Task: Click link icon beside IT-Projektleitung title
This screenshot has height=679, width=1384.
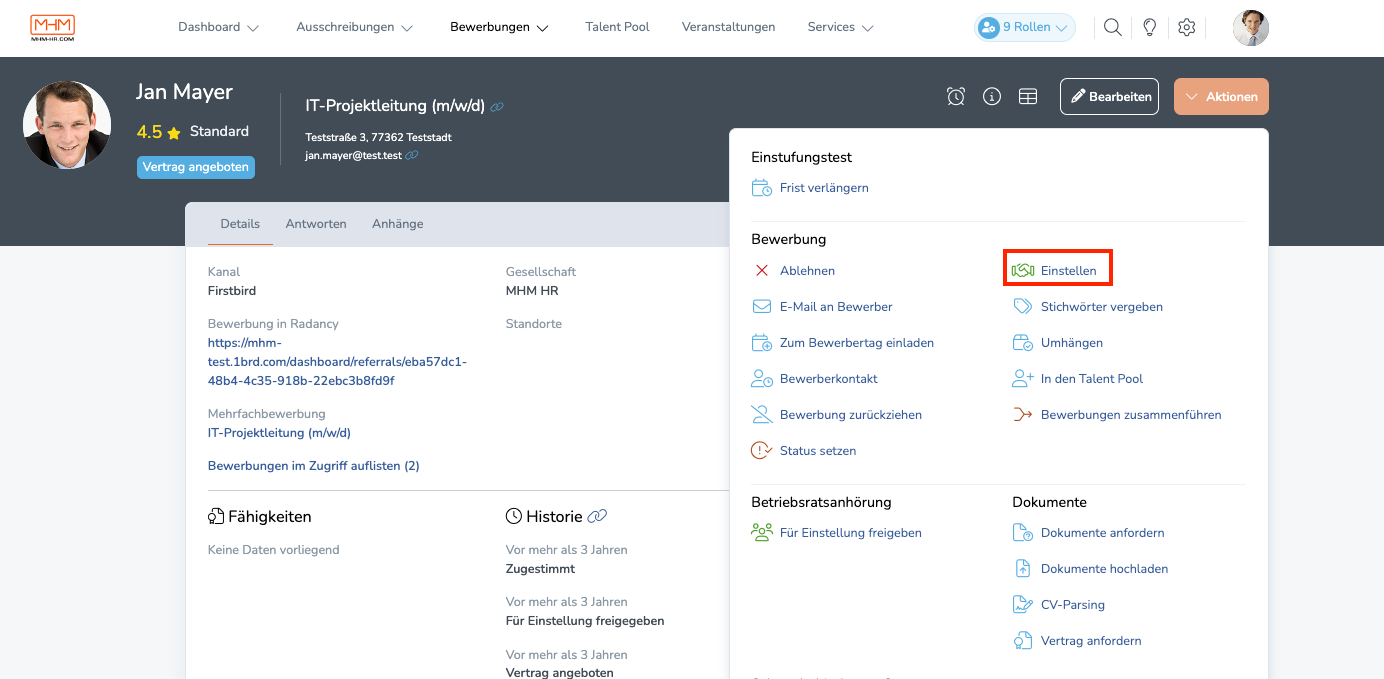Action: 497,107
